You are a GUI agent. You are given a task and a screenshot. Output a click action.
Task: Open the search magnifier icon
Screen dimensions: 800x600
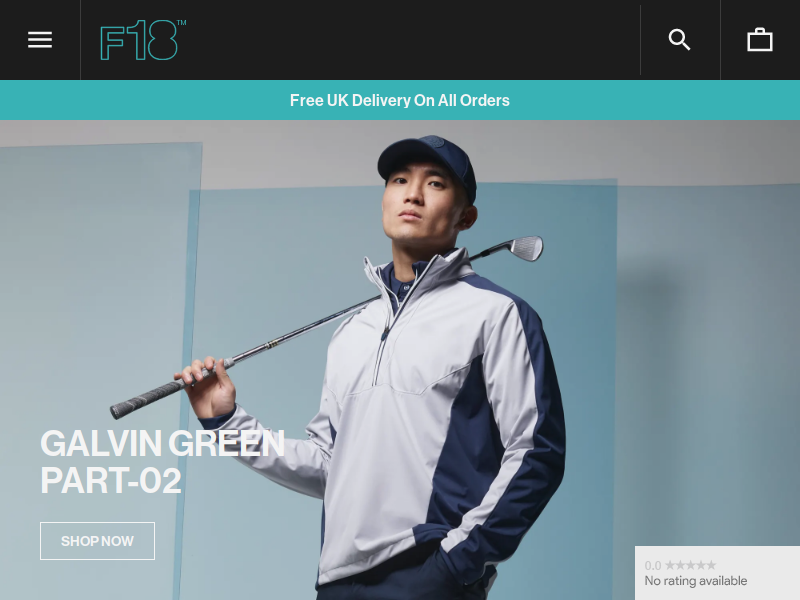pos(680,40)
